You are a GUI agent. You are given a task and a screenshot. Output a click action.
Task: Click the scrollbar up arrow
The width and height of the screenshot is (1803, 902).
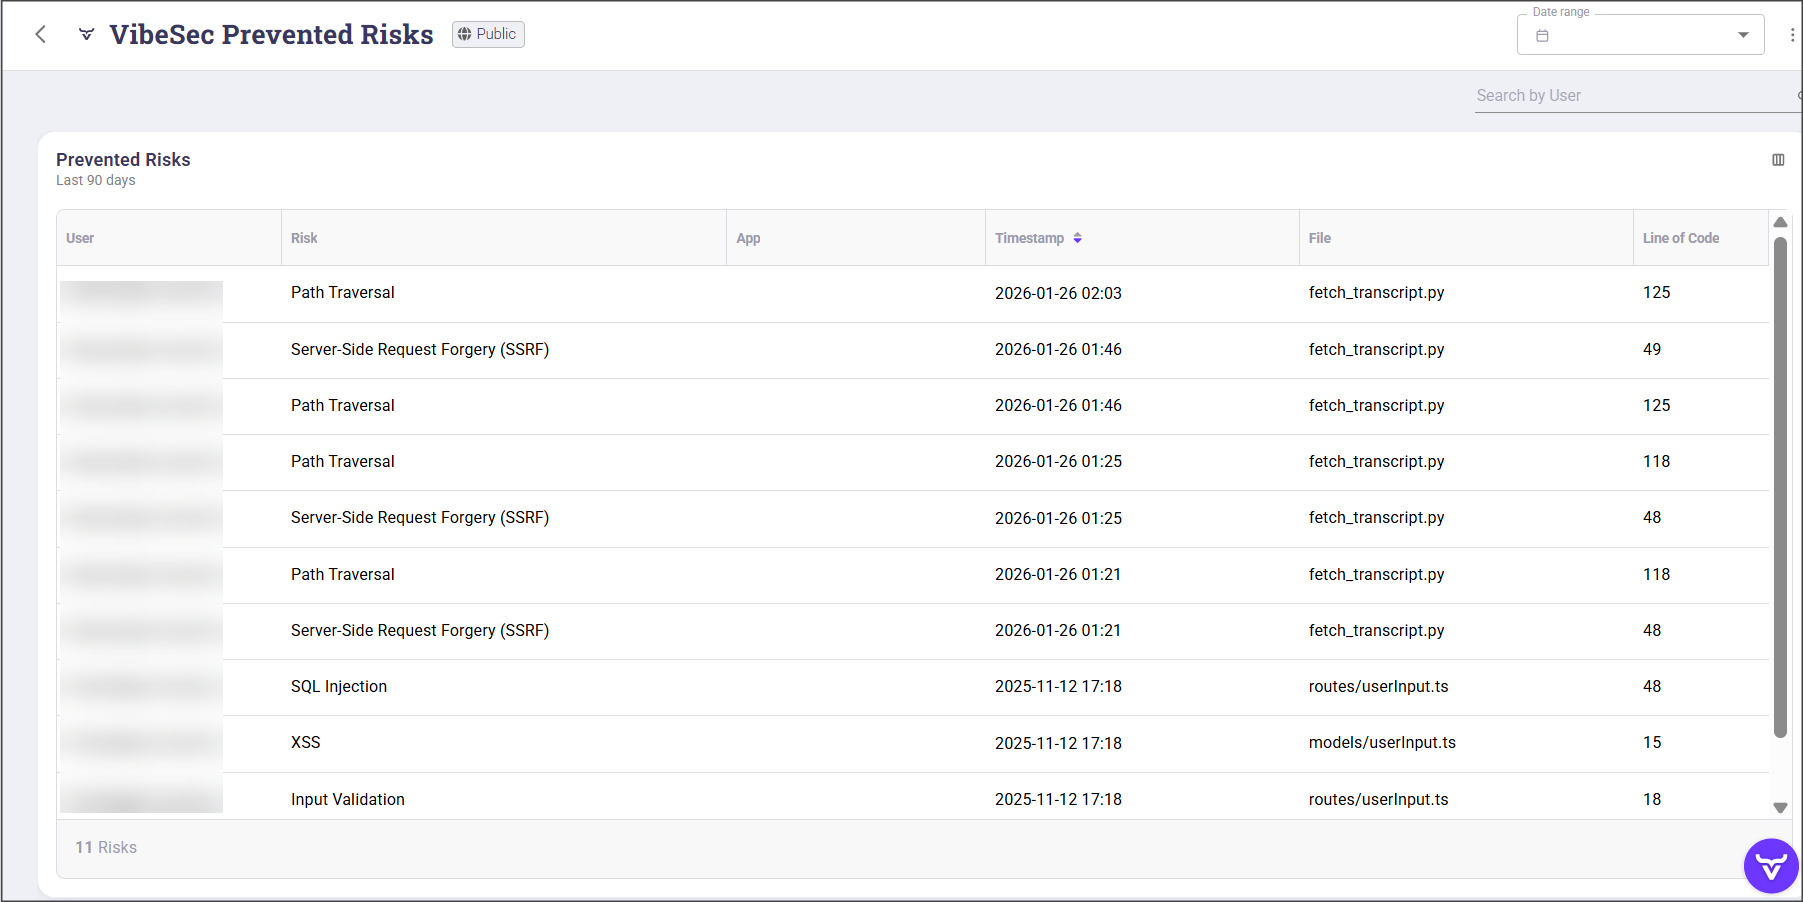[x=1780, y=222]
